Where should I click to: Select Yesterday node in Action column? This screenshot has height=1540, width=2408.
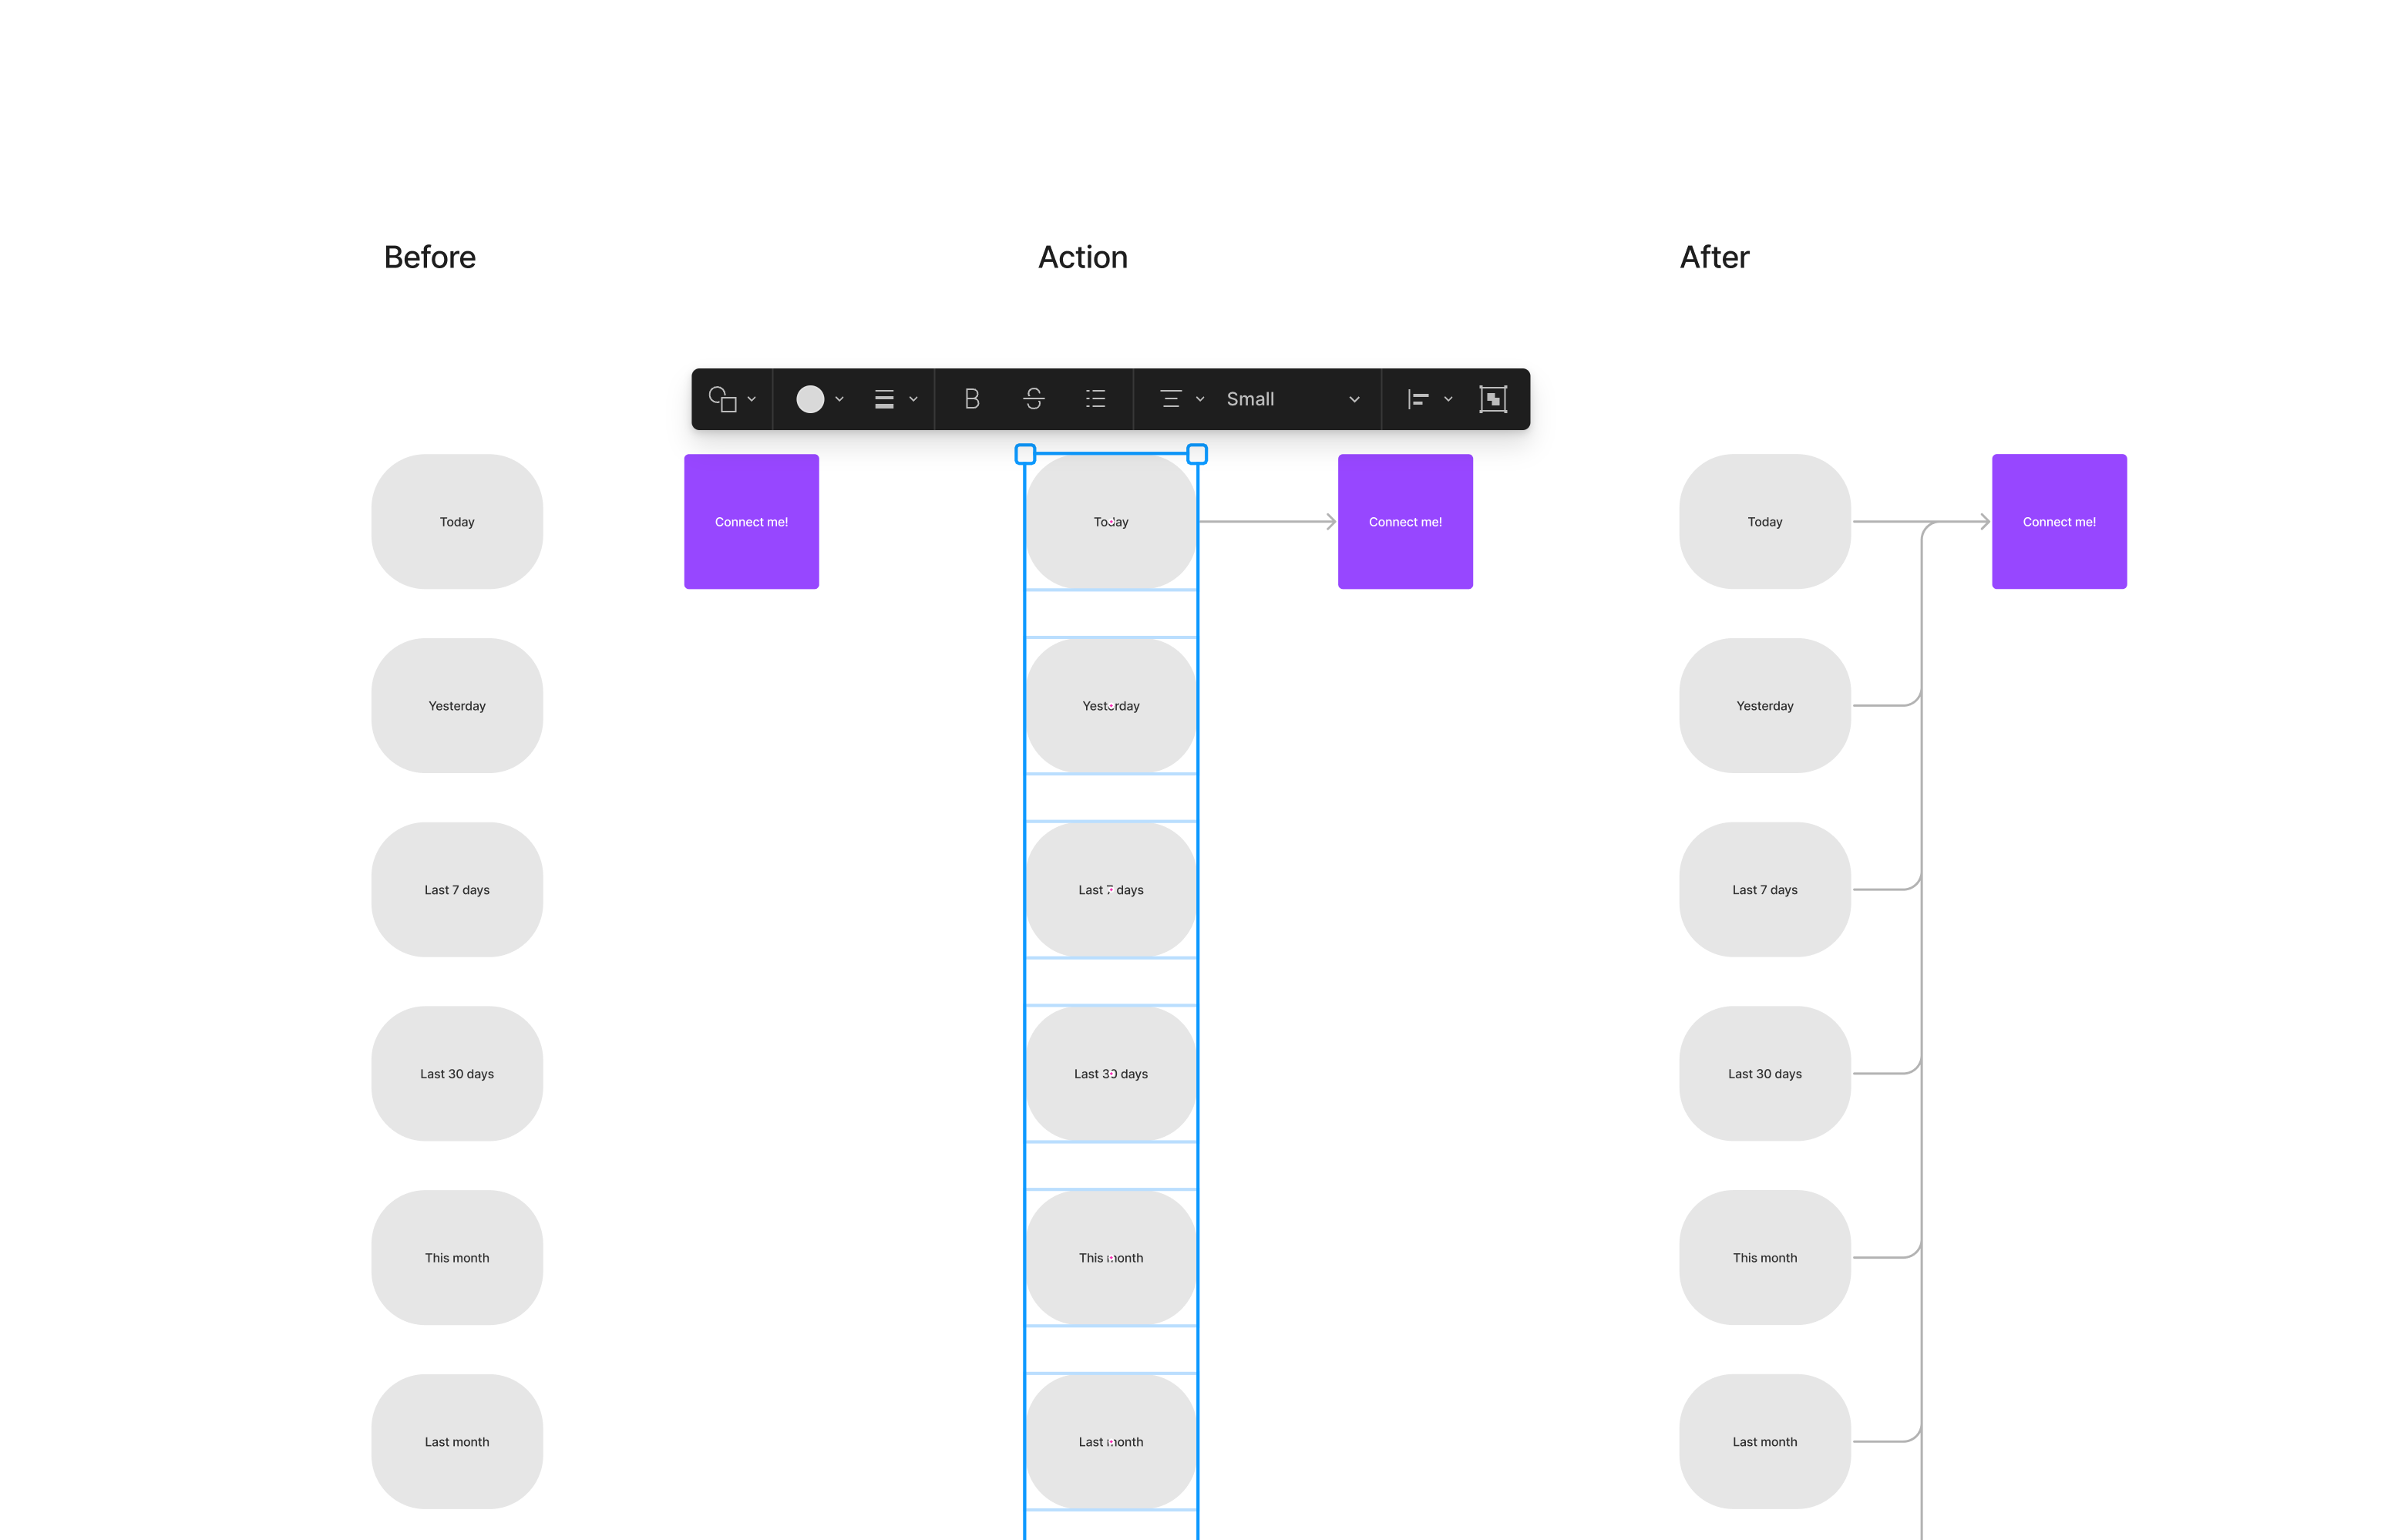coord(1111,706)
